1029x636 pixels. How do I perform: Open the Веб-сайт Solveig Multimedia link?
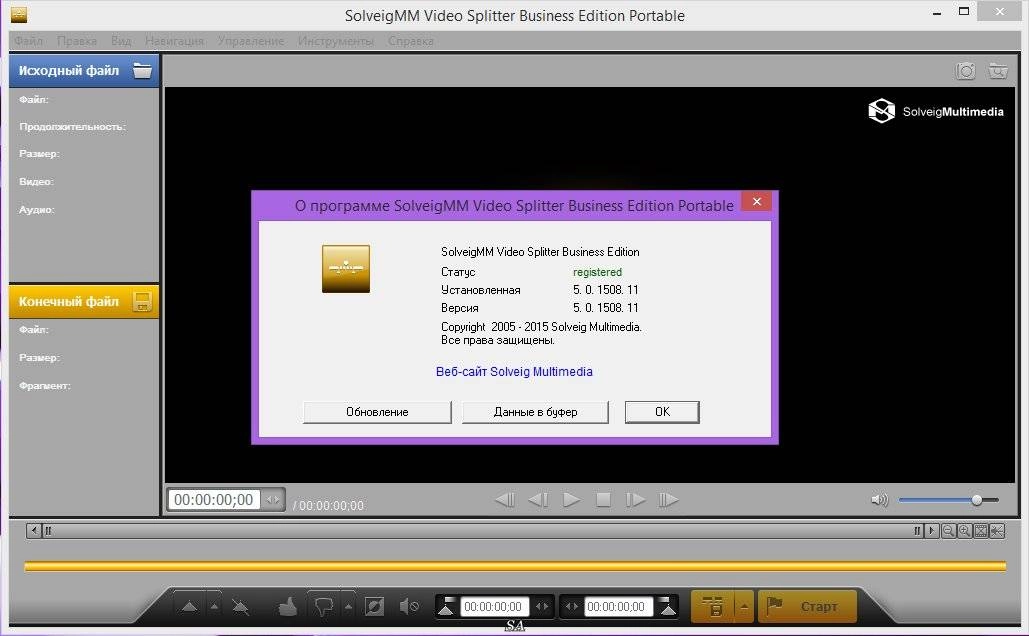click(514, 371)
